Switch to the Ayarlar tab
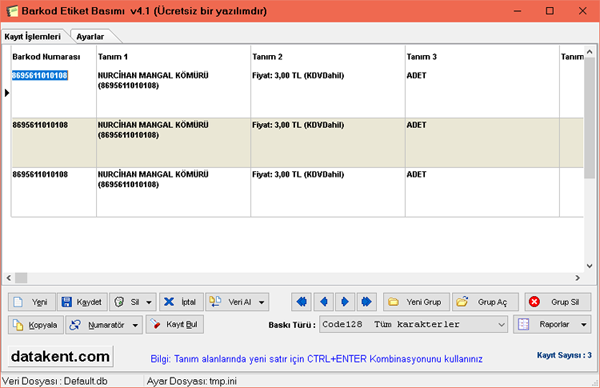 click(x=90, y=37)
